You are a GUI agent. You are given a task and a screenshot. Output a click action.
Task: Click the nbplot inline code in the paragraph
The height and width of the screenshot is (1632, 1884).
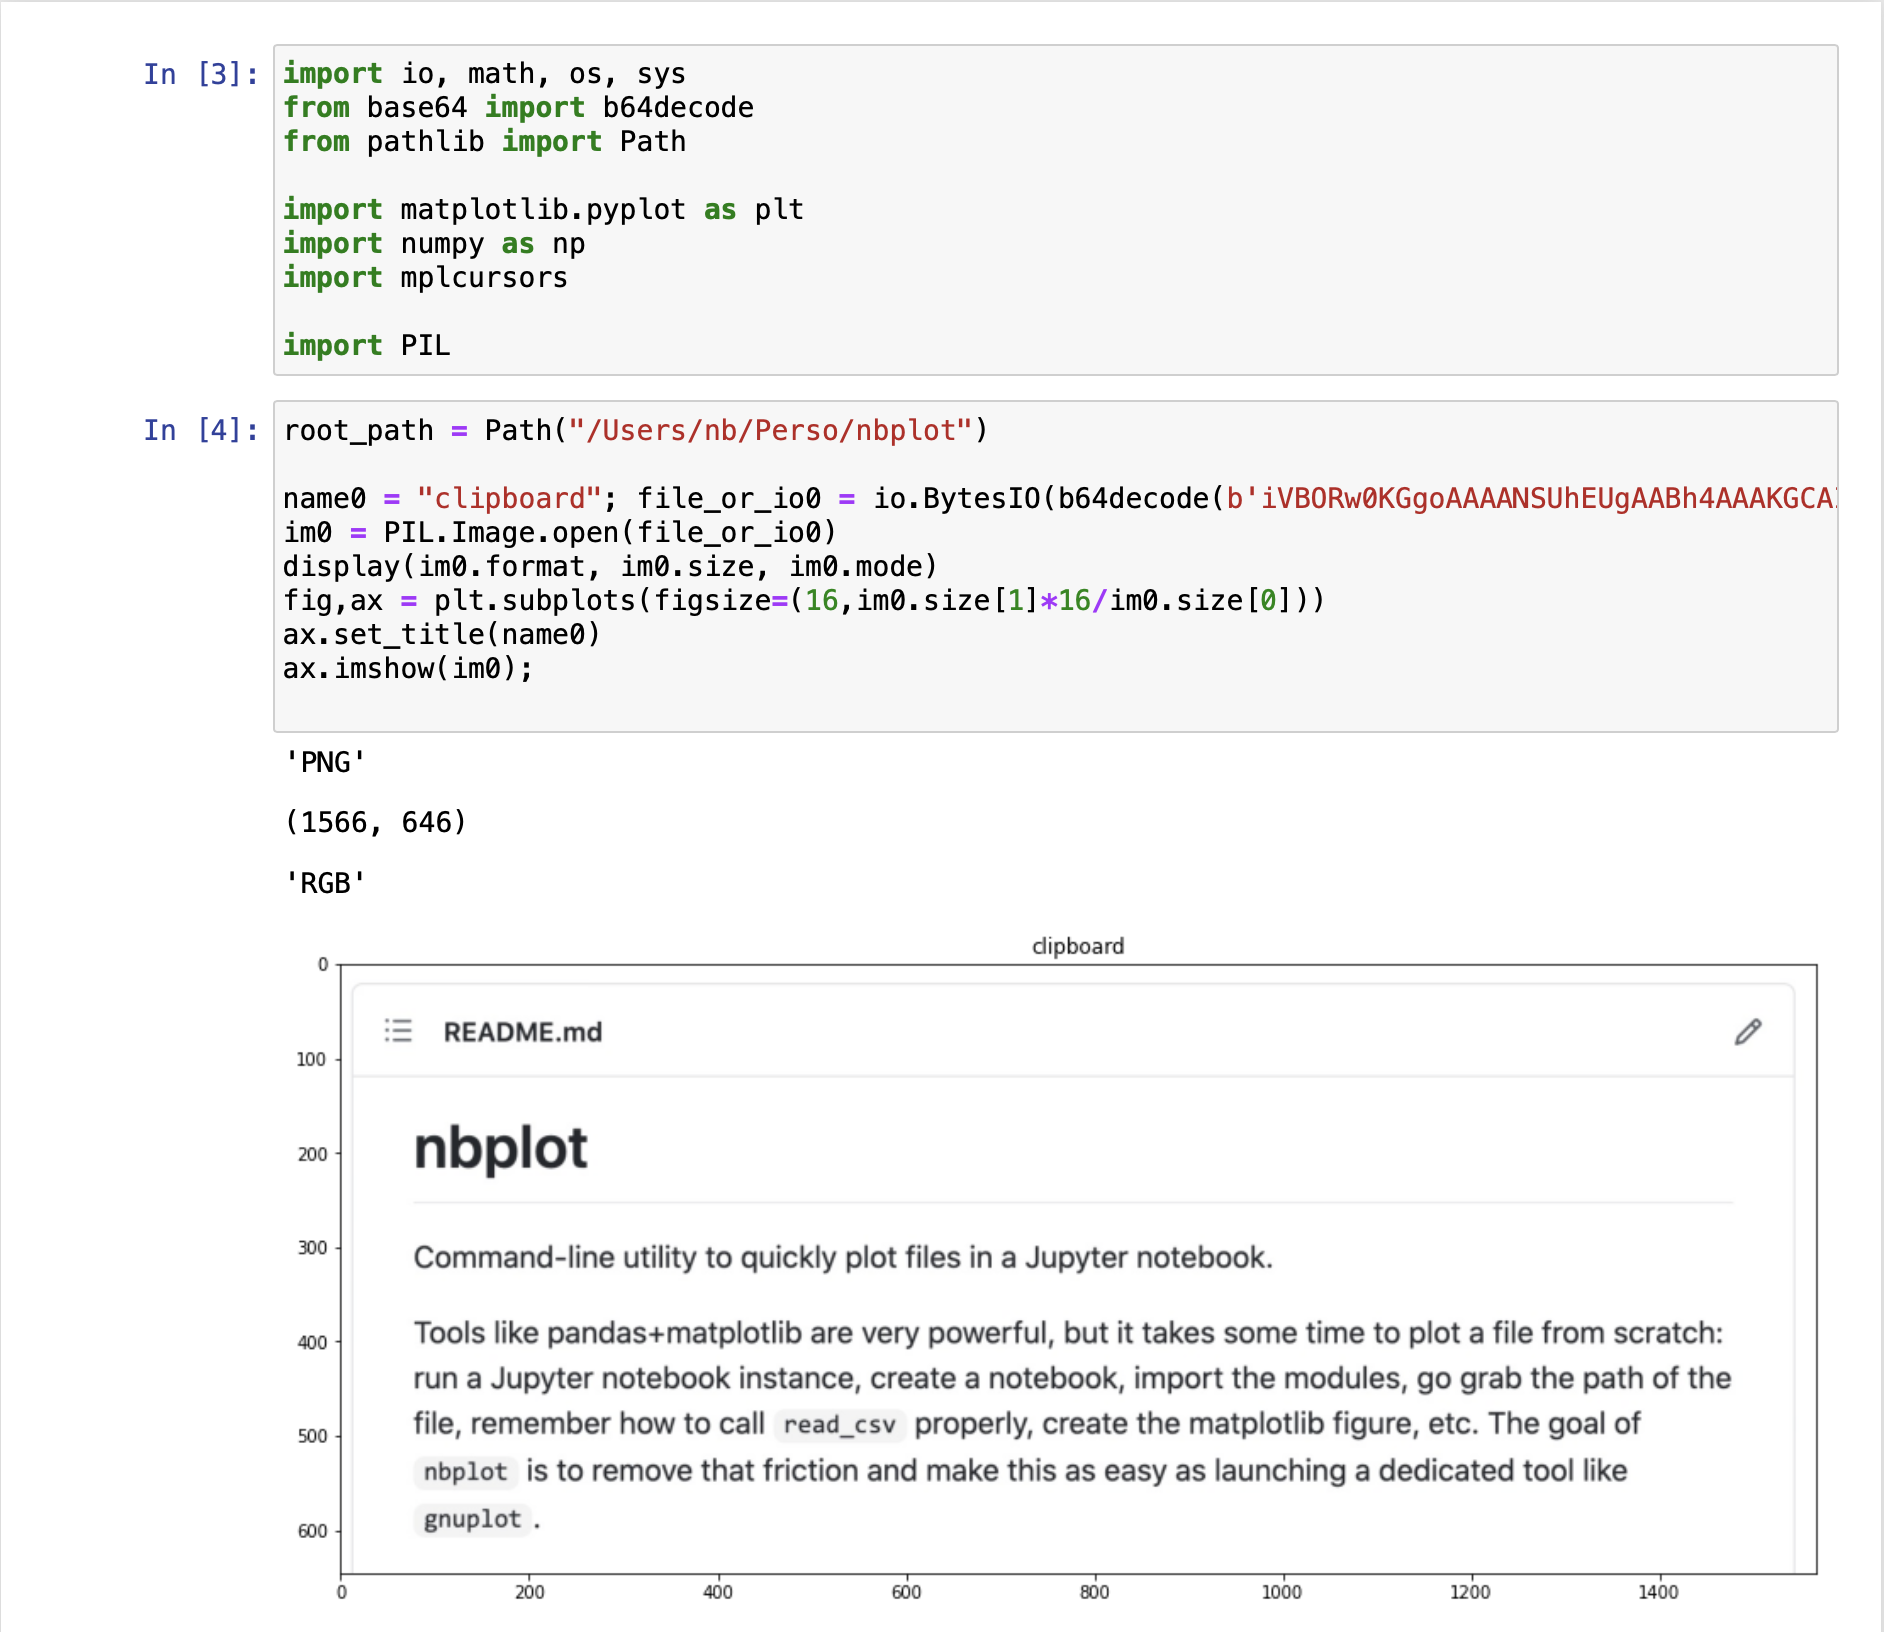pos(465,1471)
